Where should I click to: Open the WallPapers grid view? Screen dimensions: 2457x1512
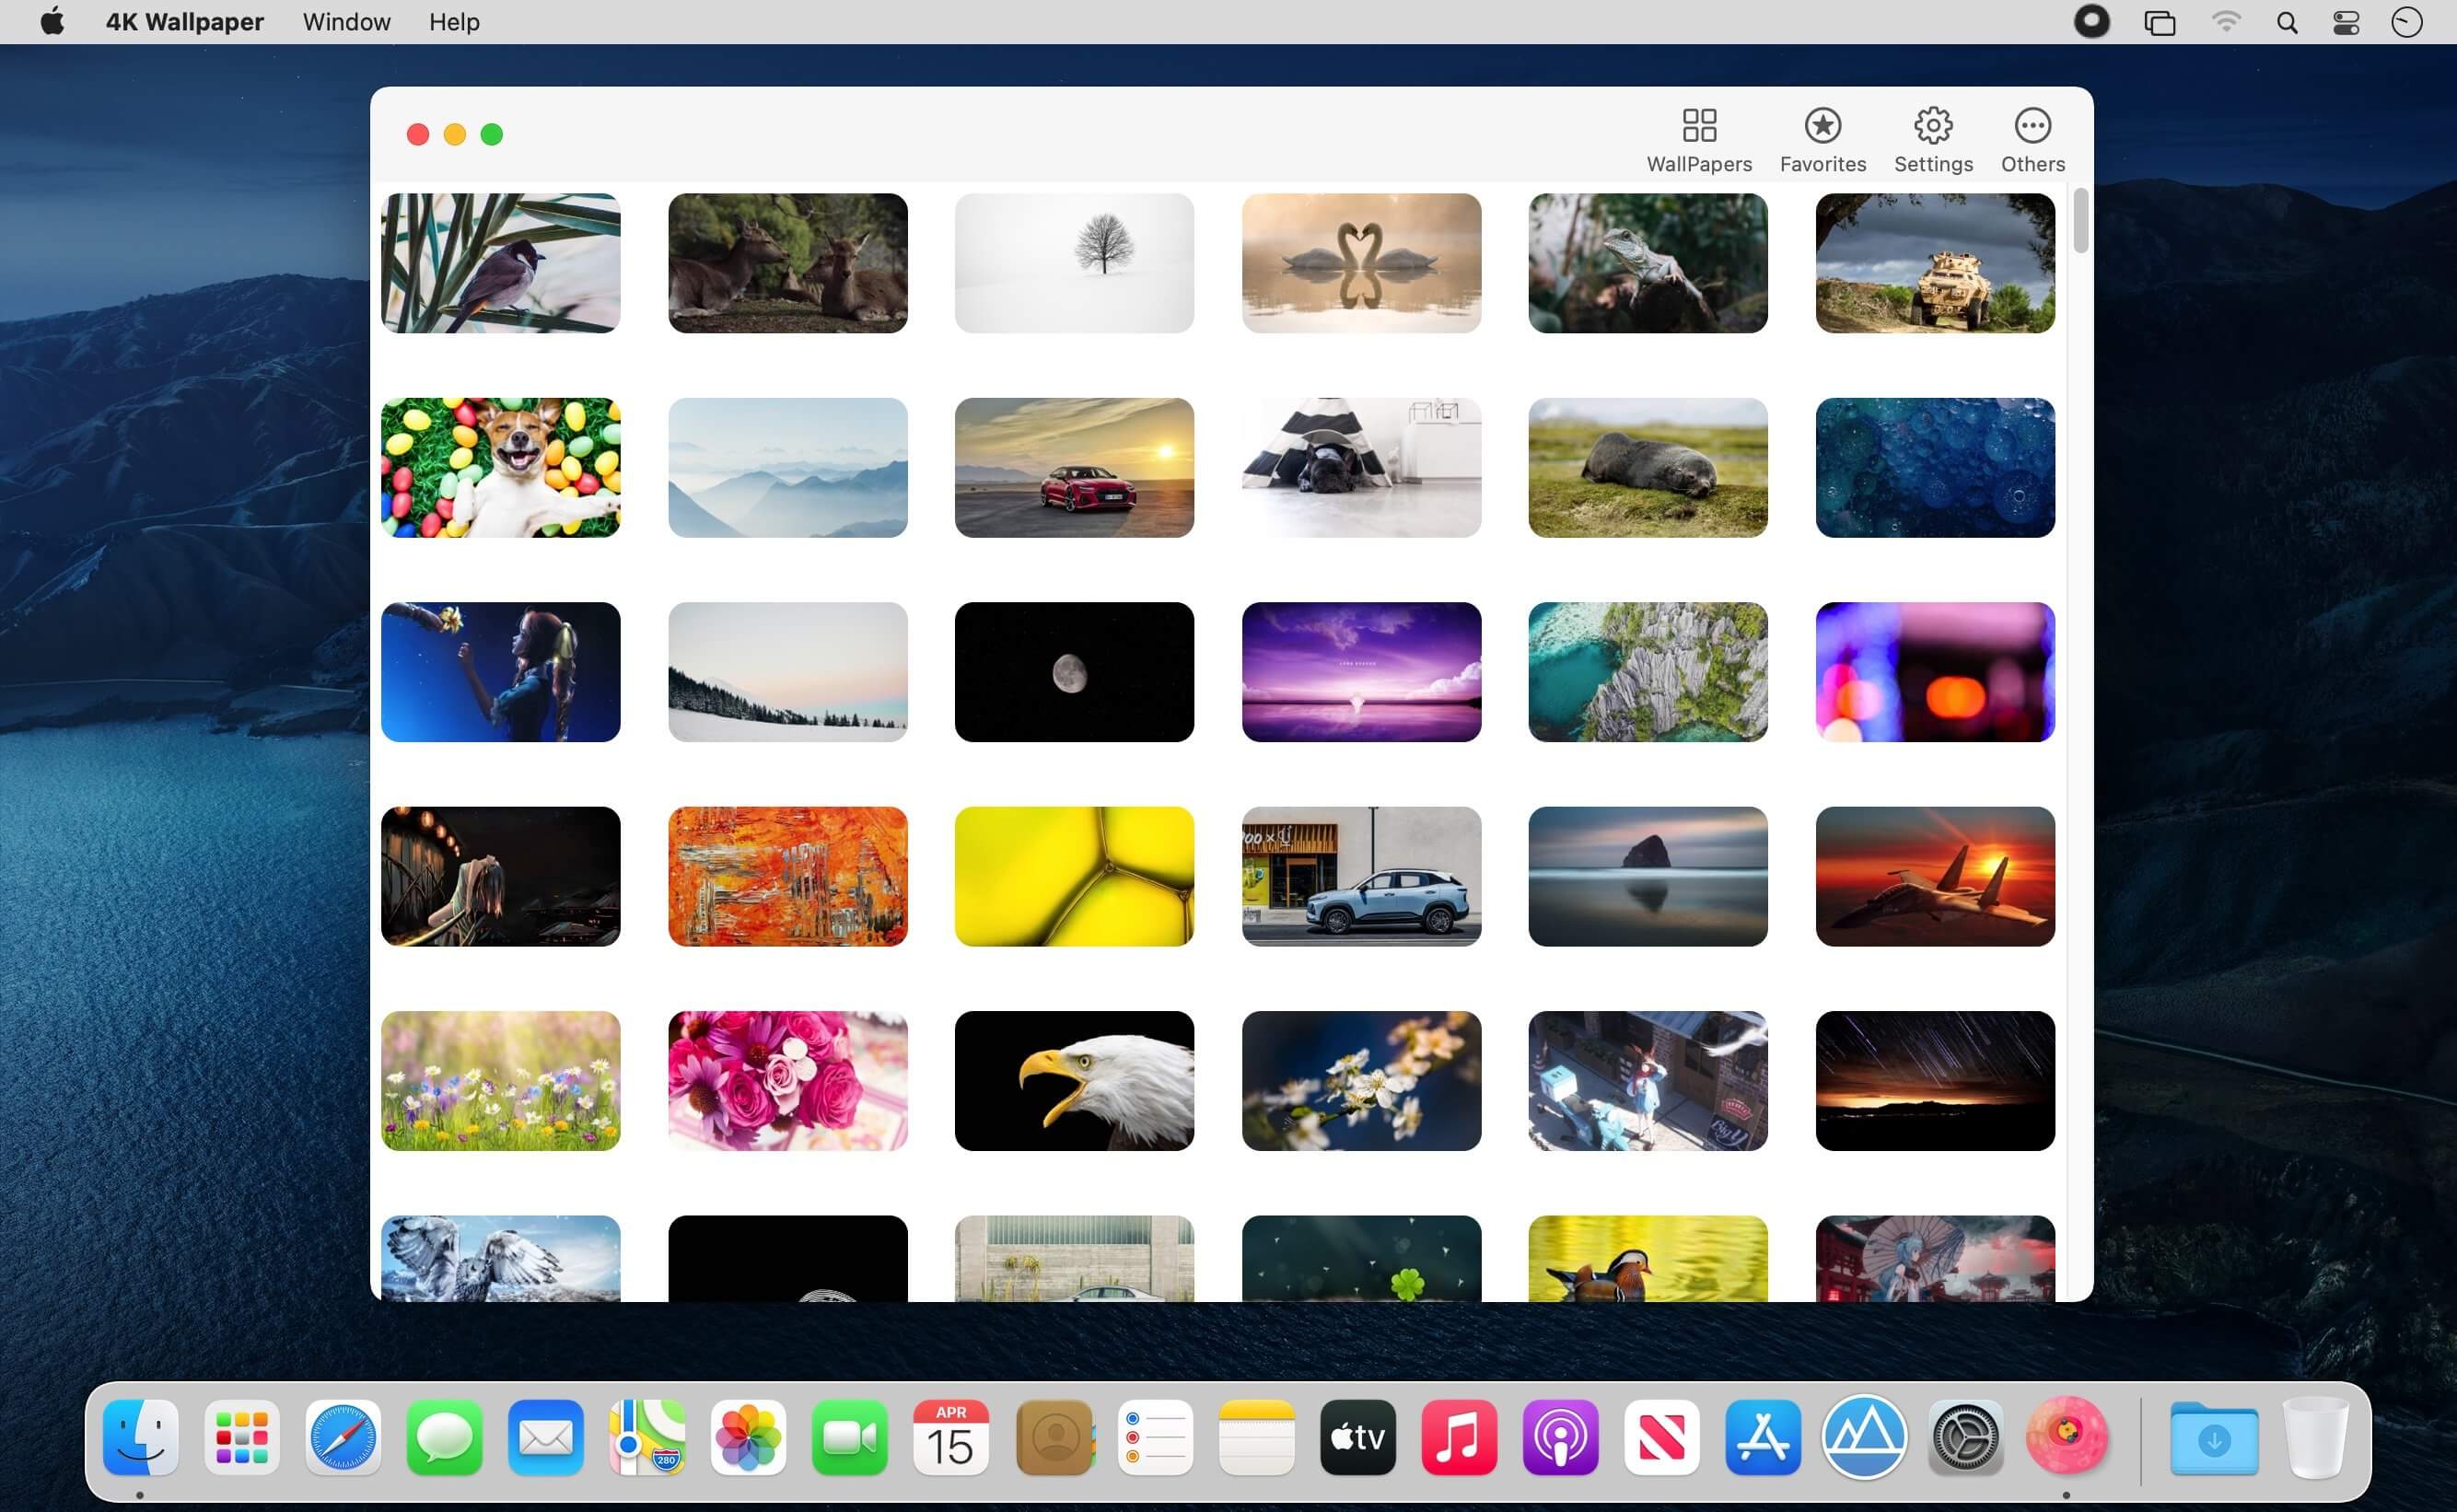pos(1698,140)
